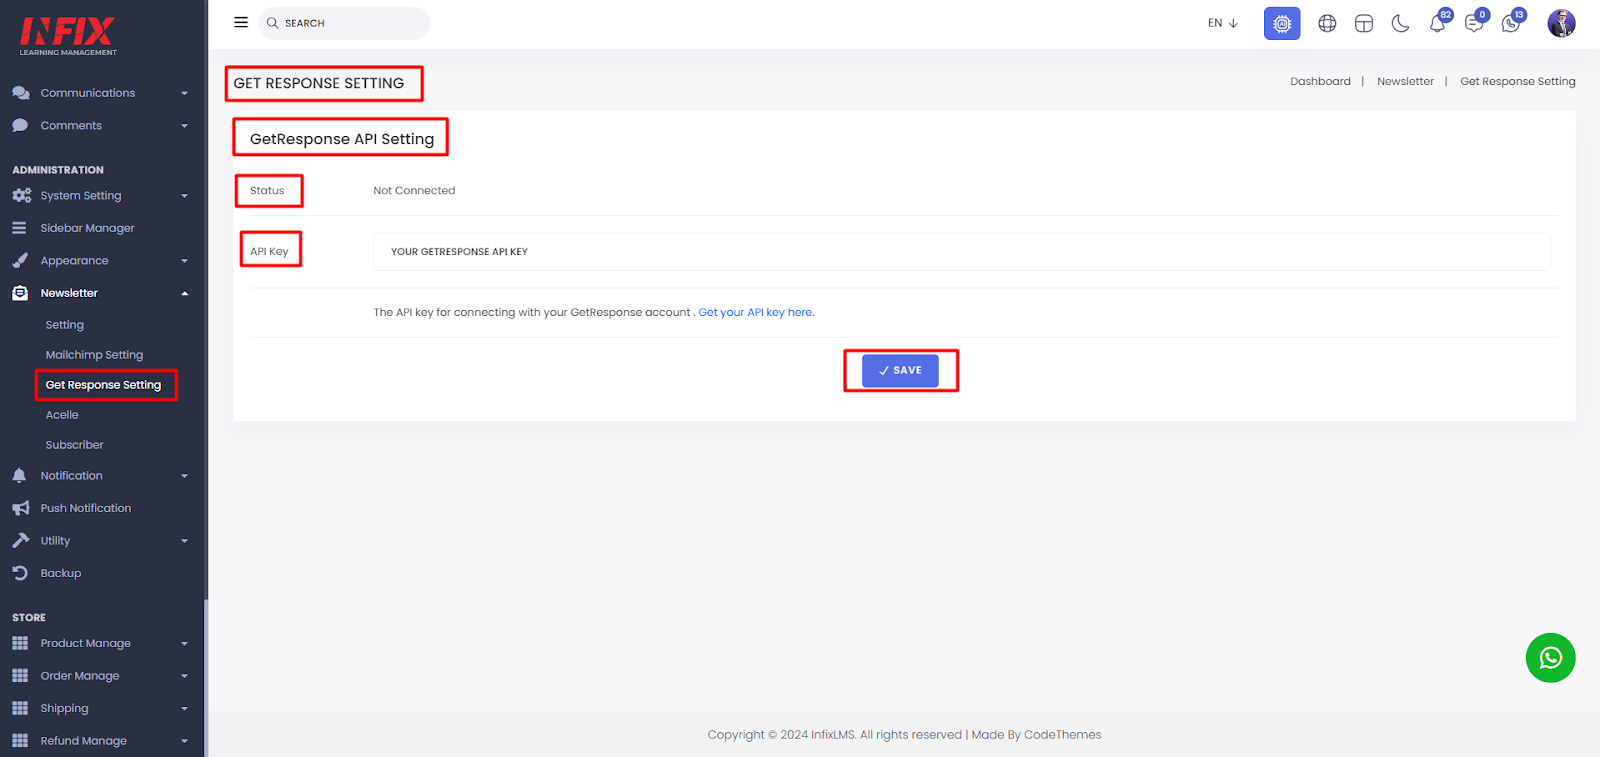Click the 'Not Connected' status text
The width and height of the screenshot is (1600, 757).
(x=414, y=191)
